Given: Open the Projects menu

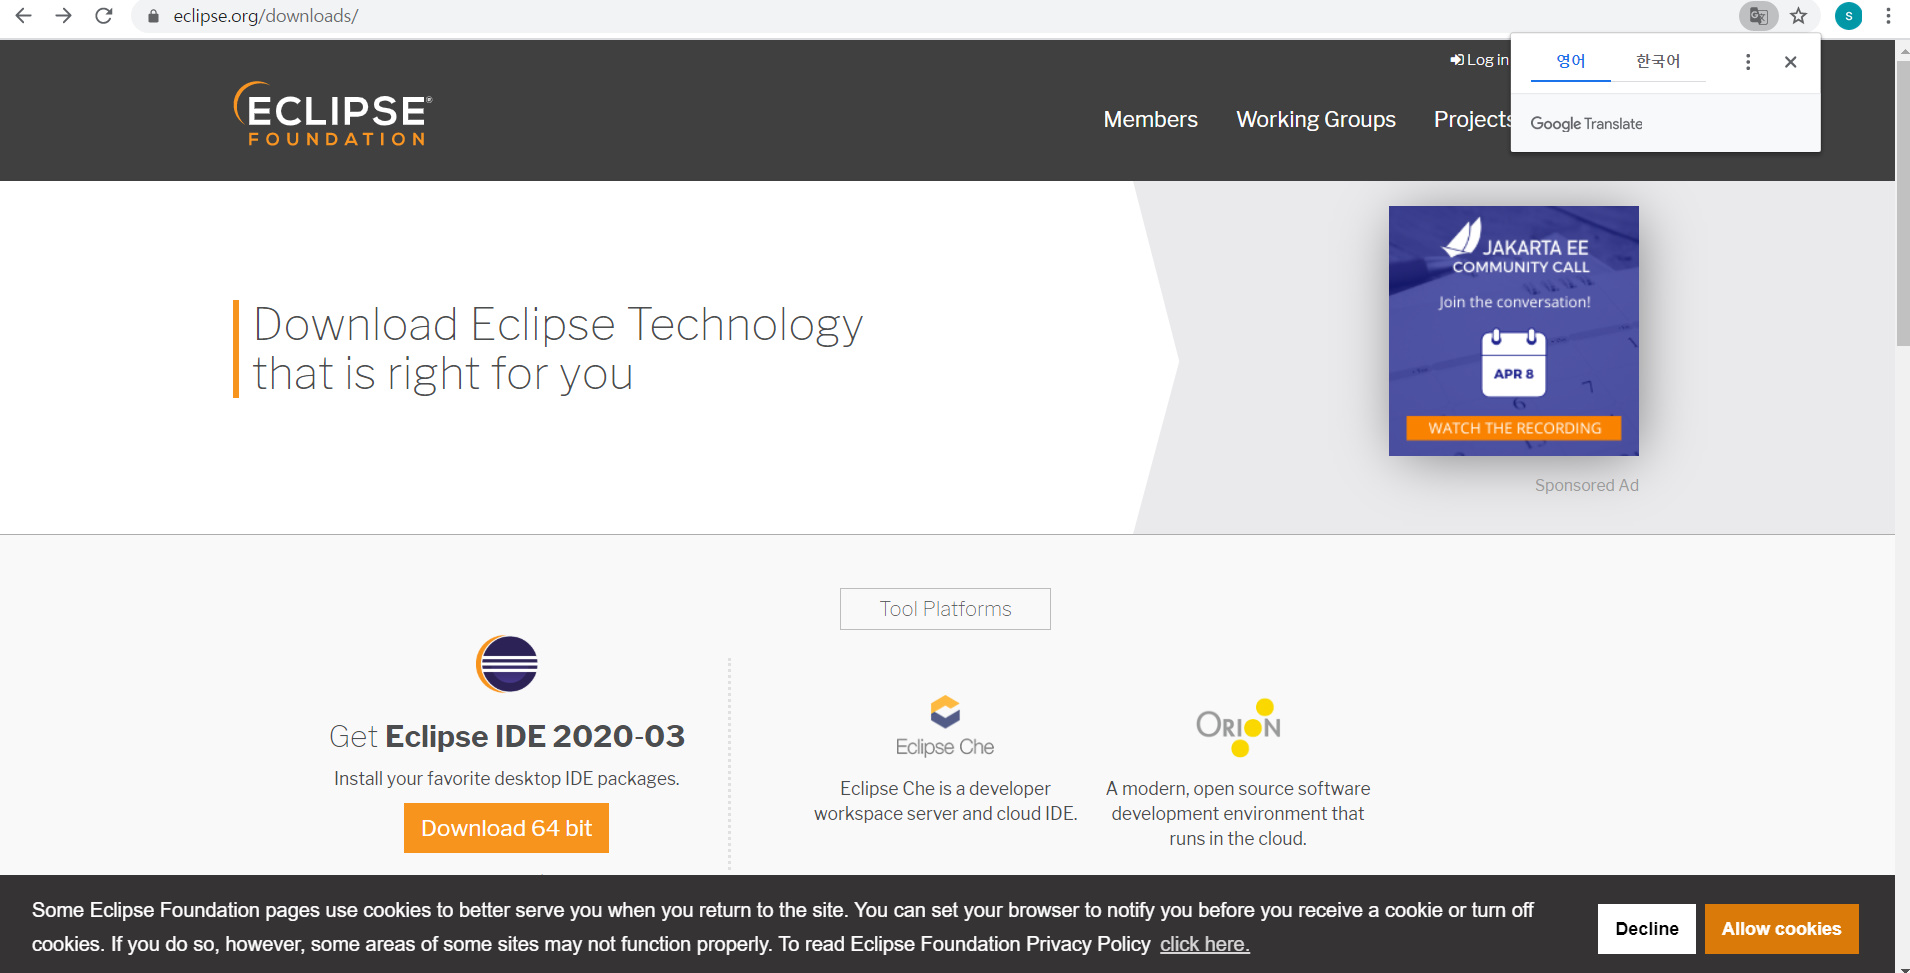Looking at the screenshot, I should pyautogui.click(x=1472, y=119).
